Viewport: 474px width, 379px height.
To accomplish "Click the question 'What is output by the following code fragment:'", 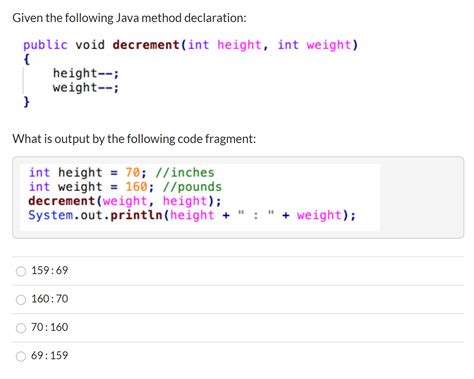I will coord(134,139).
